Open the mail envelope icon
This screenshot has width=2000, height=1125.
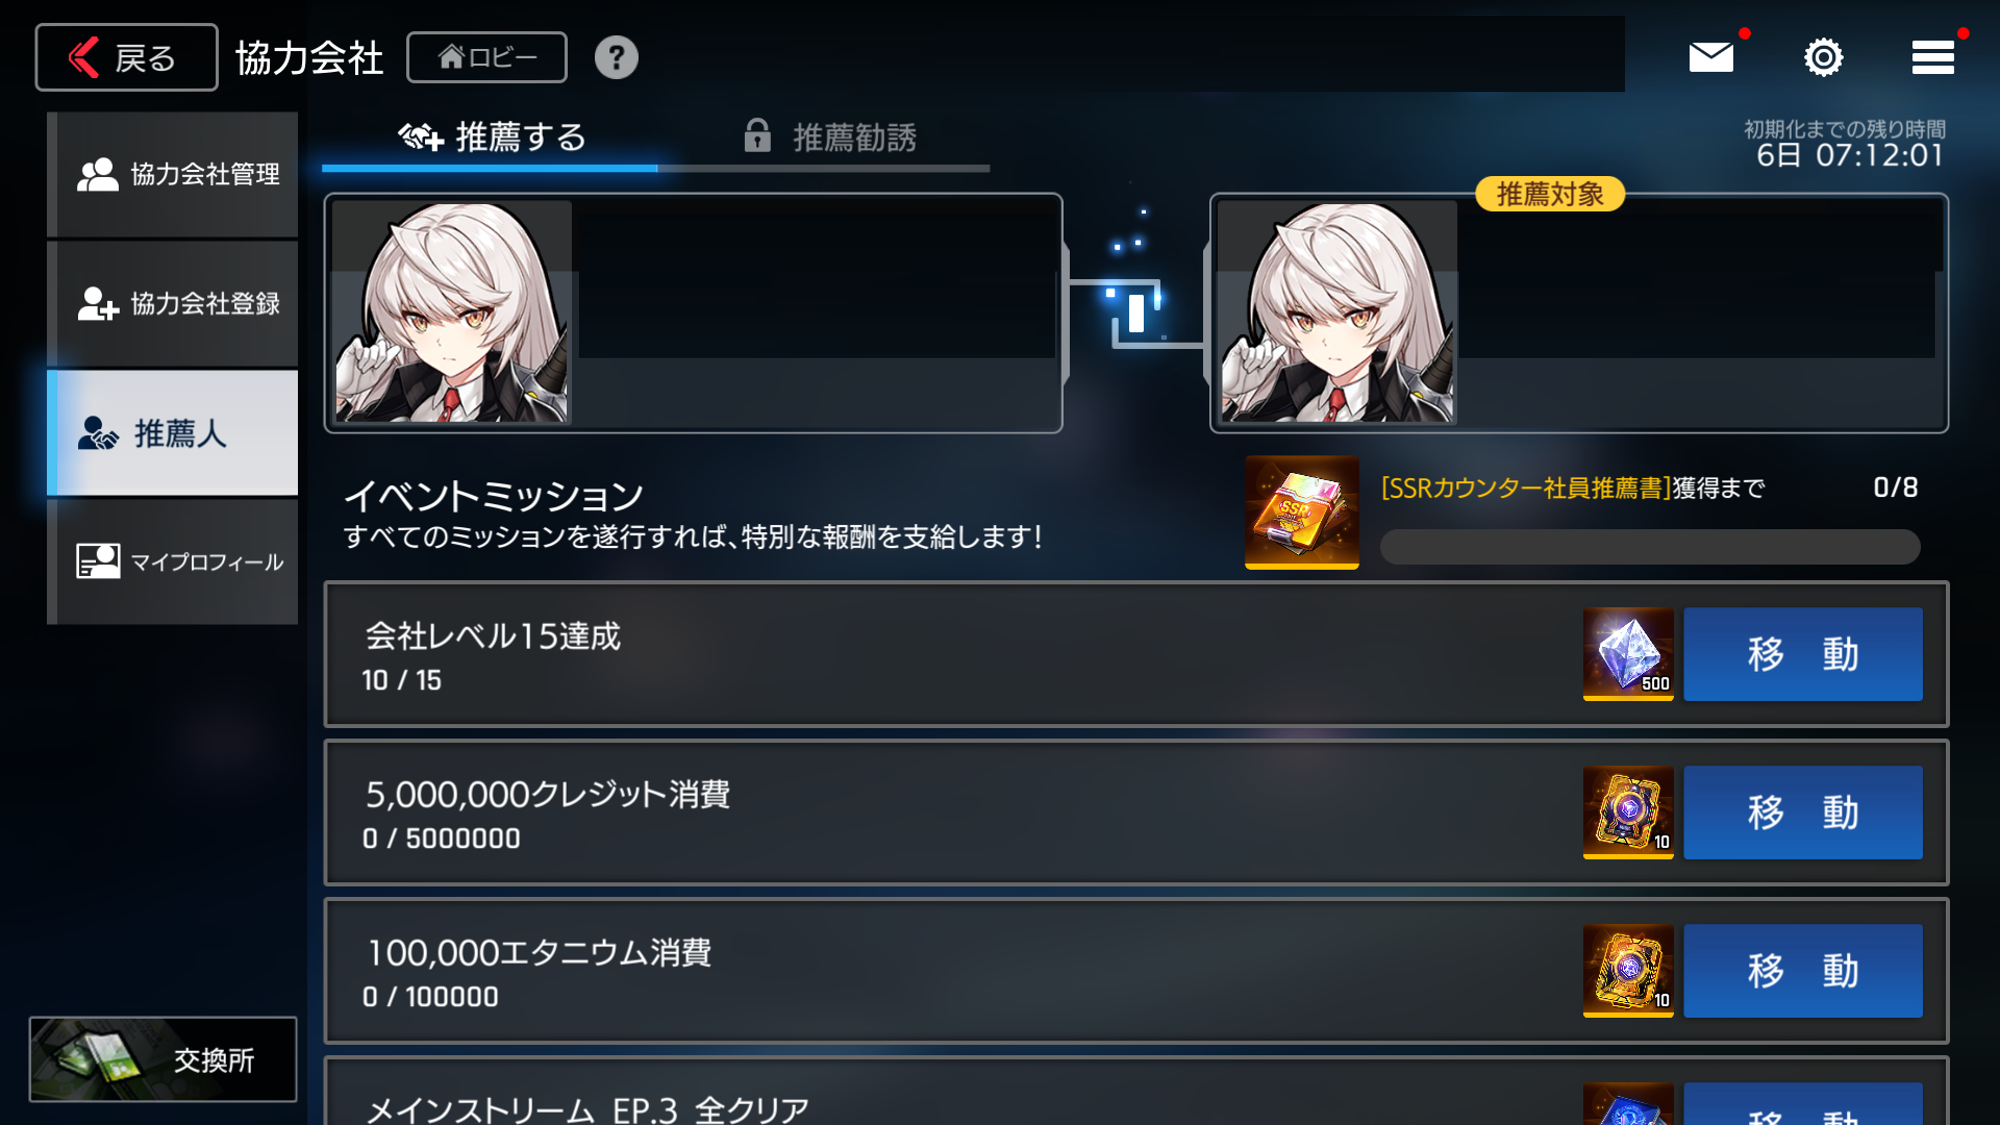tap(1711, 57)
